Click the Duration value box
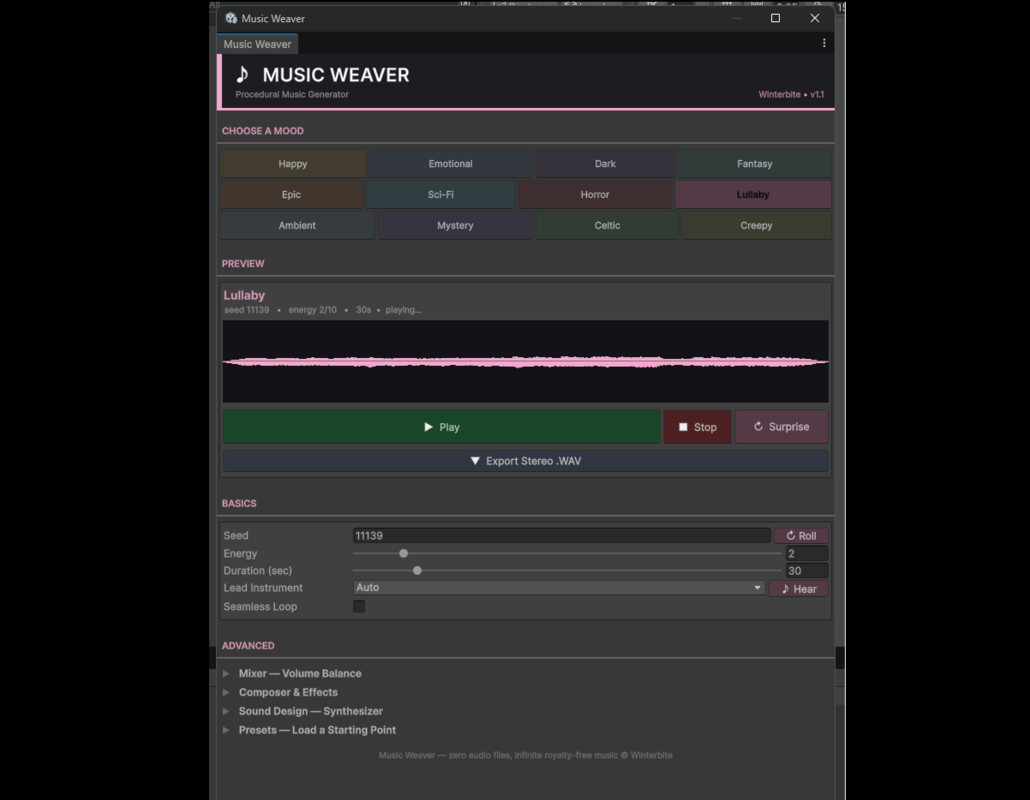Image resolution: width=1030 pixels, height=800 pixels. click(x=807, y=571)
